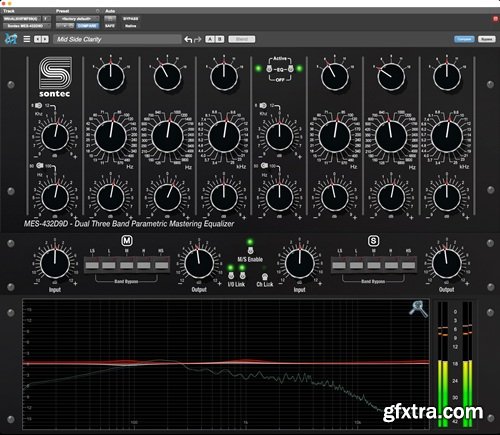Switch S channel high shelf 8/12 kHz selector
The height and width of the screenshot is (435, 500).
click(x=263, y=106)
